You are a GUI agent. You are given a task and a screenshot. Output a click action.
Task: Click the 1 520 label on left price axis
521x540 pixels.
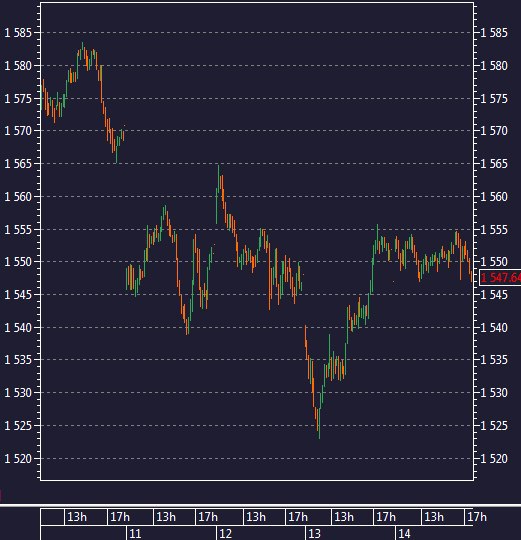point(18,459)
